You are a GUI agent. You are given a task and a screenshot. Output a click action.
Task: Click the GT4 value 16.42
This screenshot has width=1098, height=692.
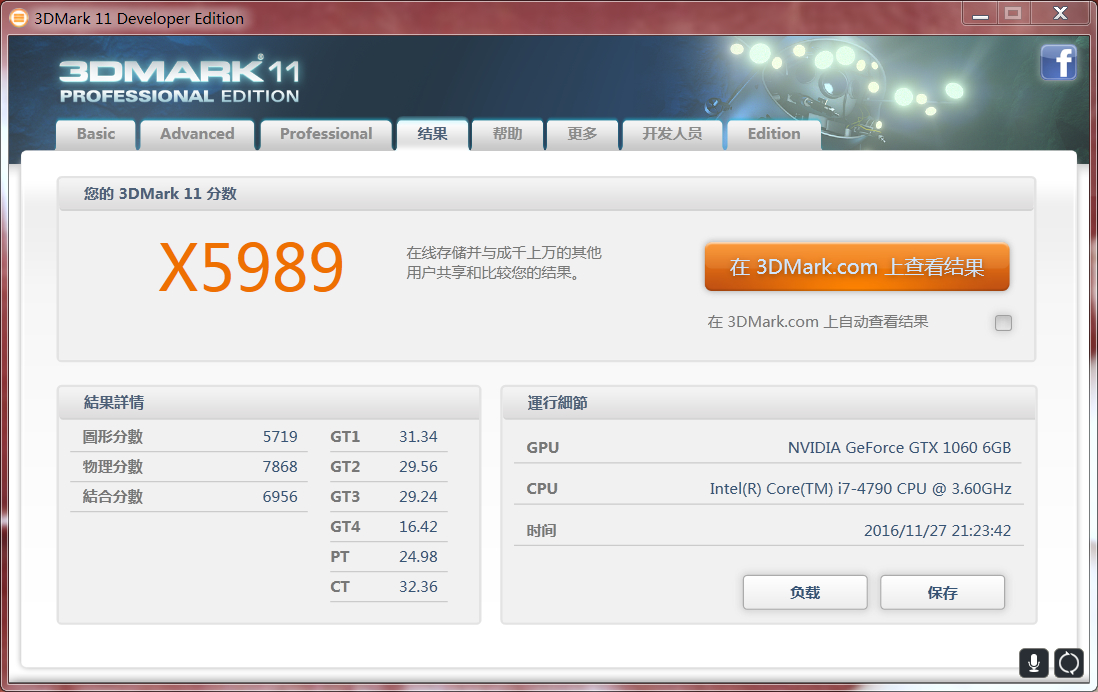point(418,527)
